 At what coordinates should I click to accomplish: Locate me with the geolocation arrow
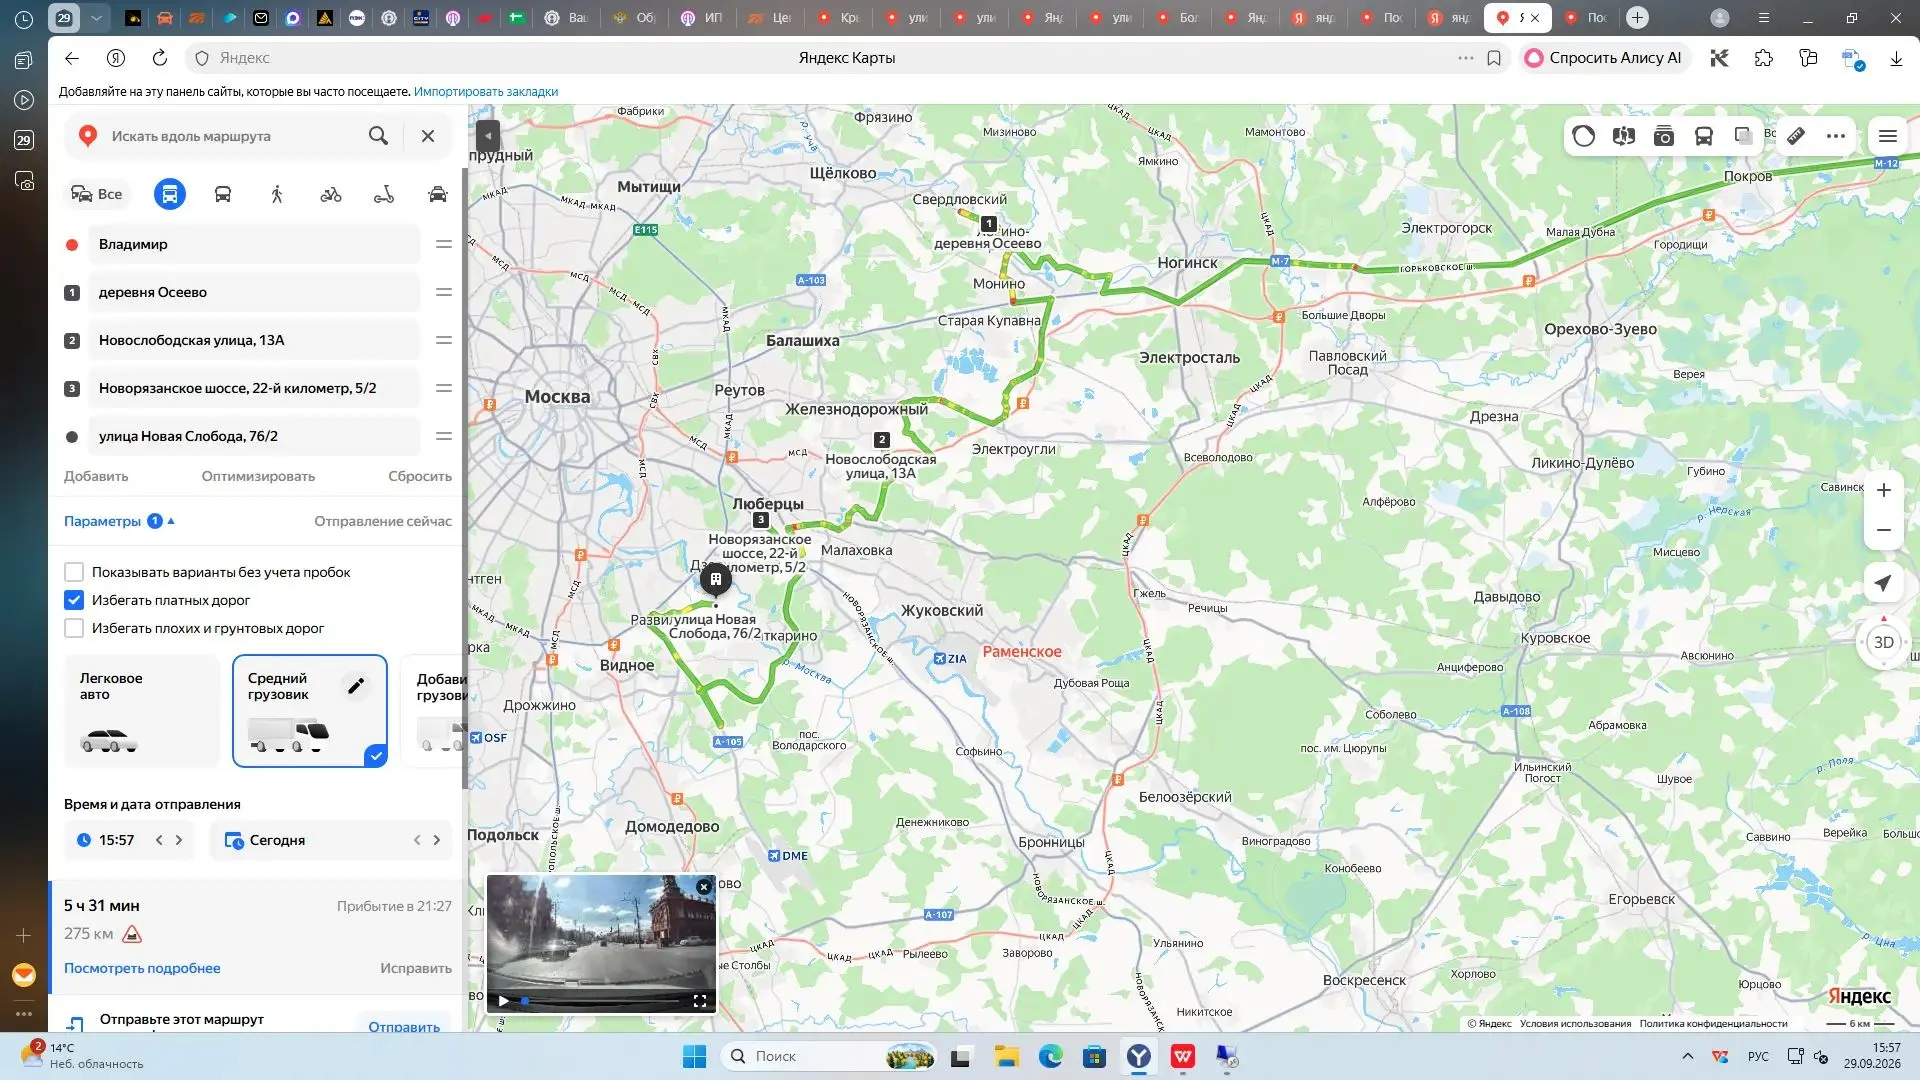(1884, 583)
